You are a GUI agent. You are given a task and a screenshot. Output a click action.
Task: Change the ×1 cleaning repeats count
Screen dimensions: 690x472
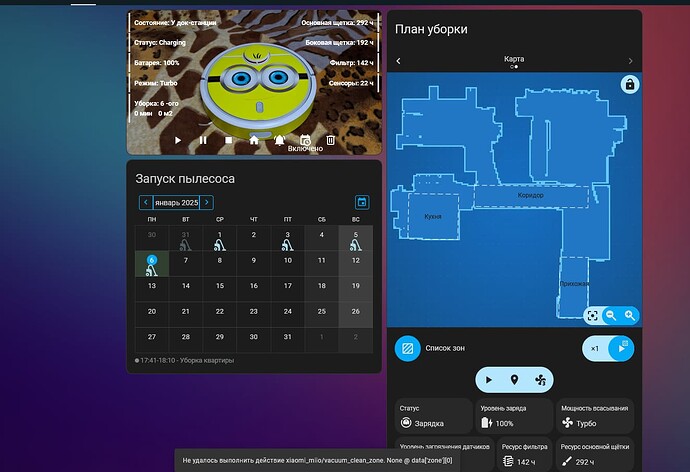click(x=595, y=348)
